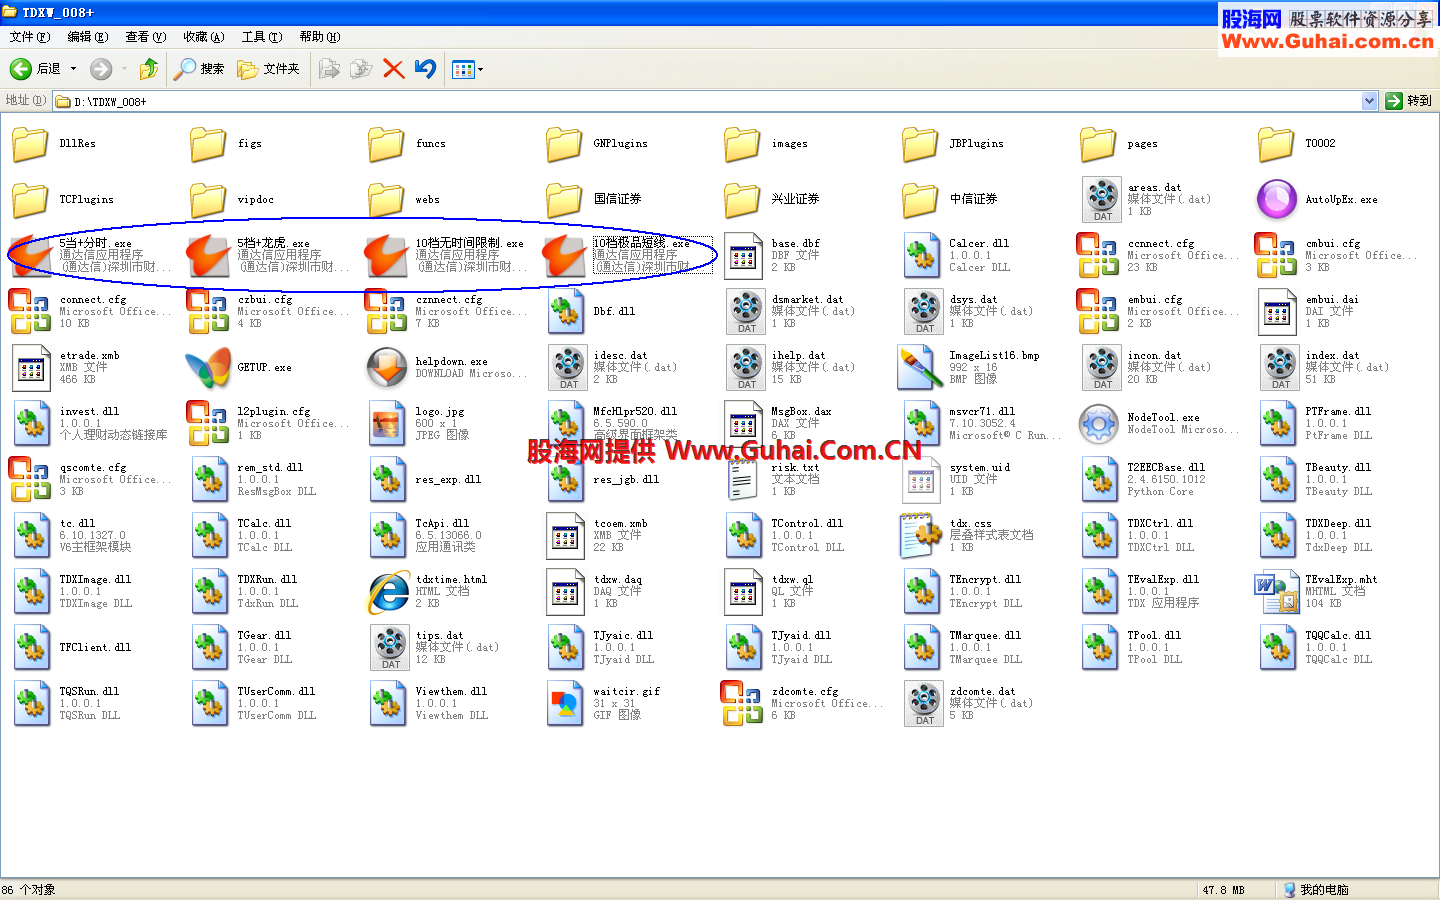
Task: Select the 兴业证券 folder
Action: click(742, 200)
